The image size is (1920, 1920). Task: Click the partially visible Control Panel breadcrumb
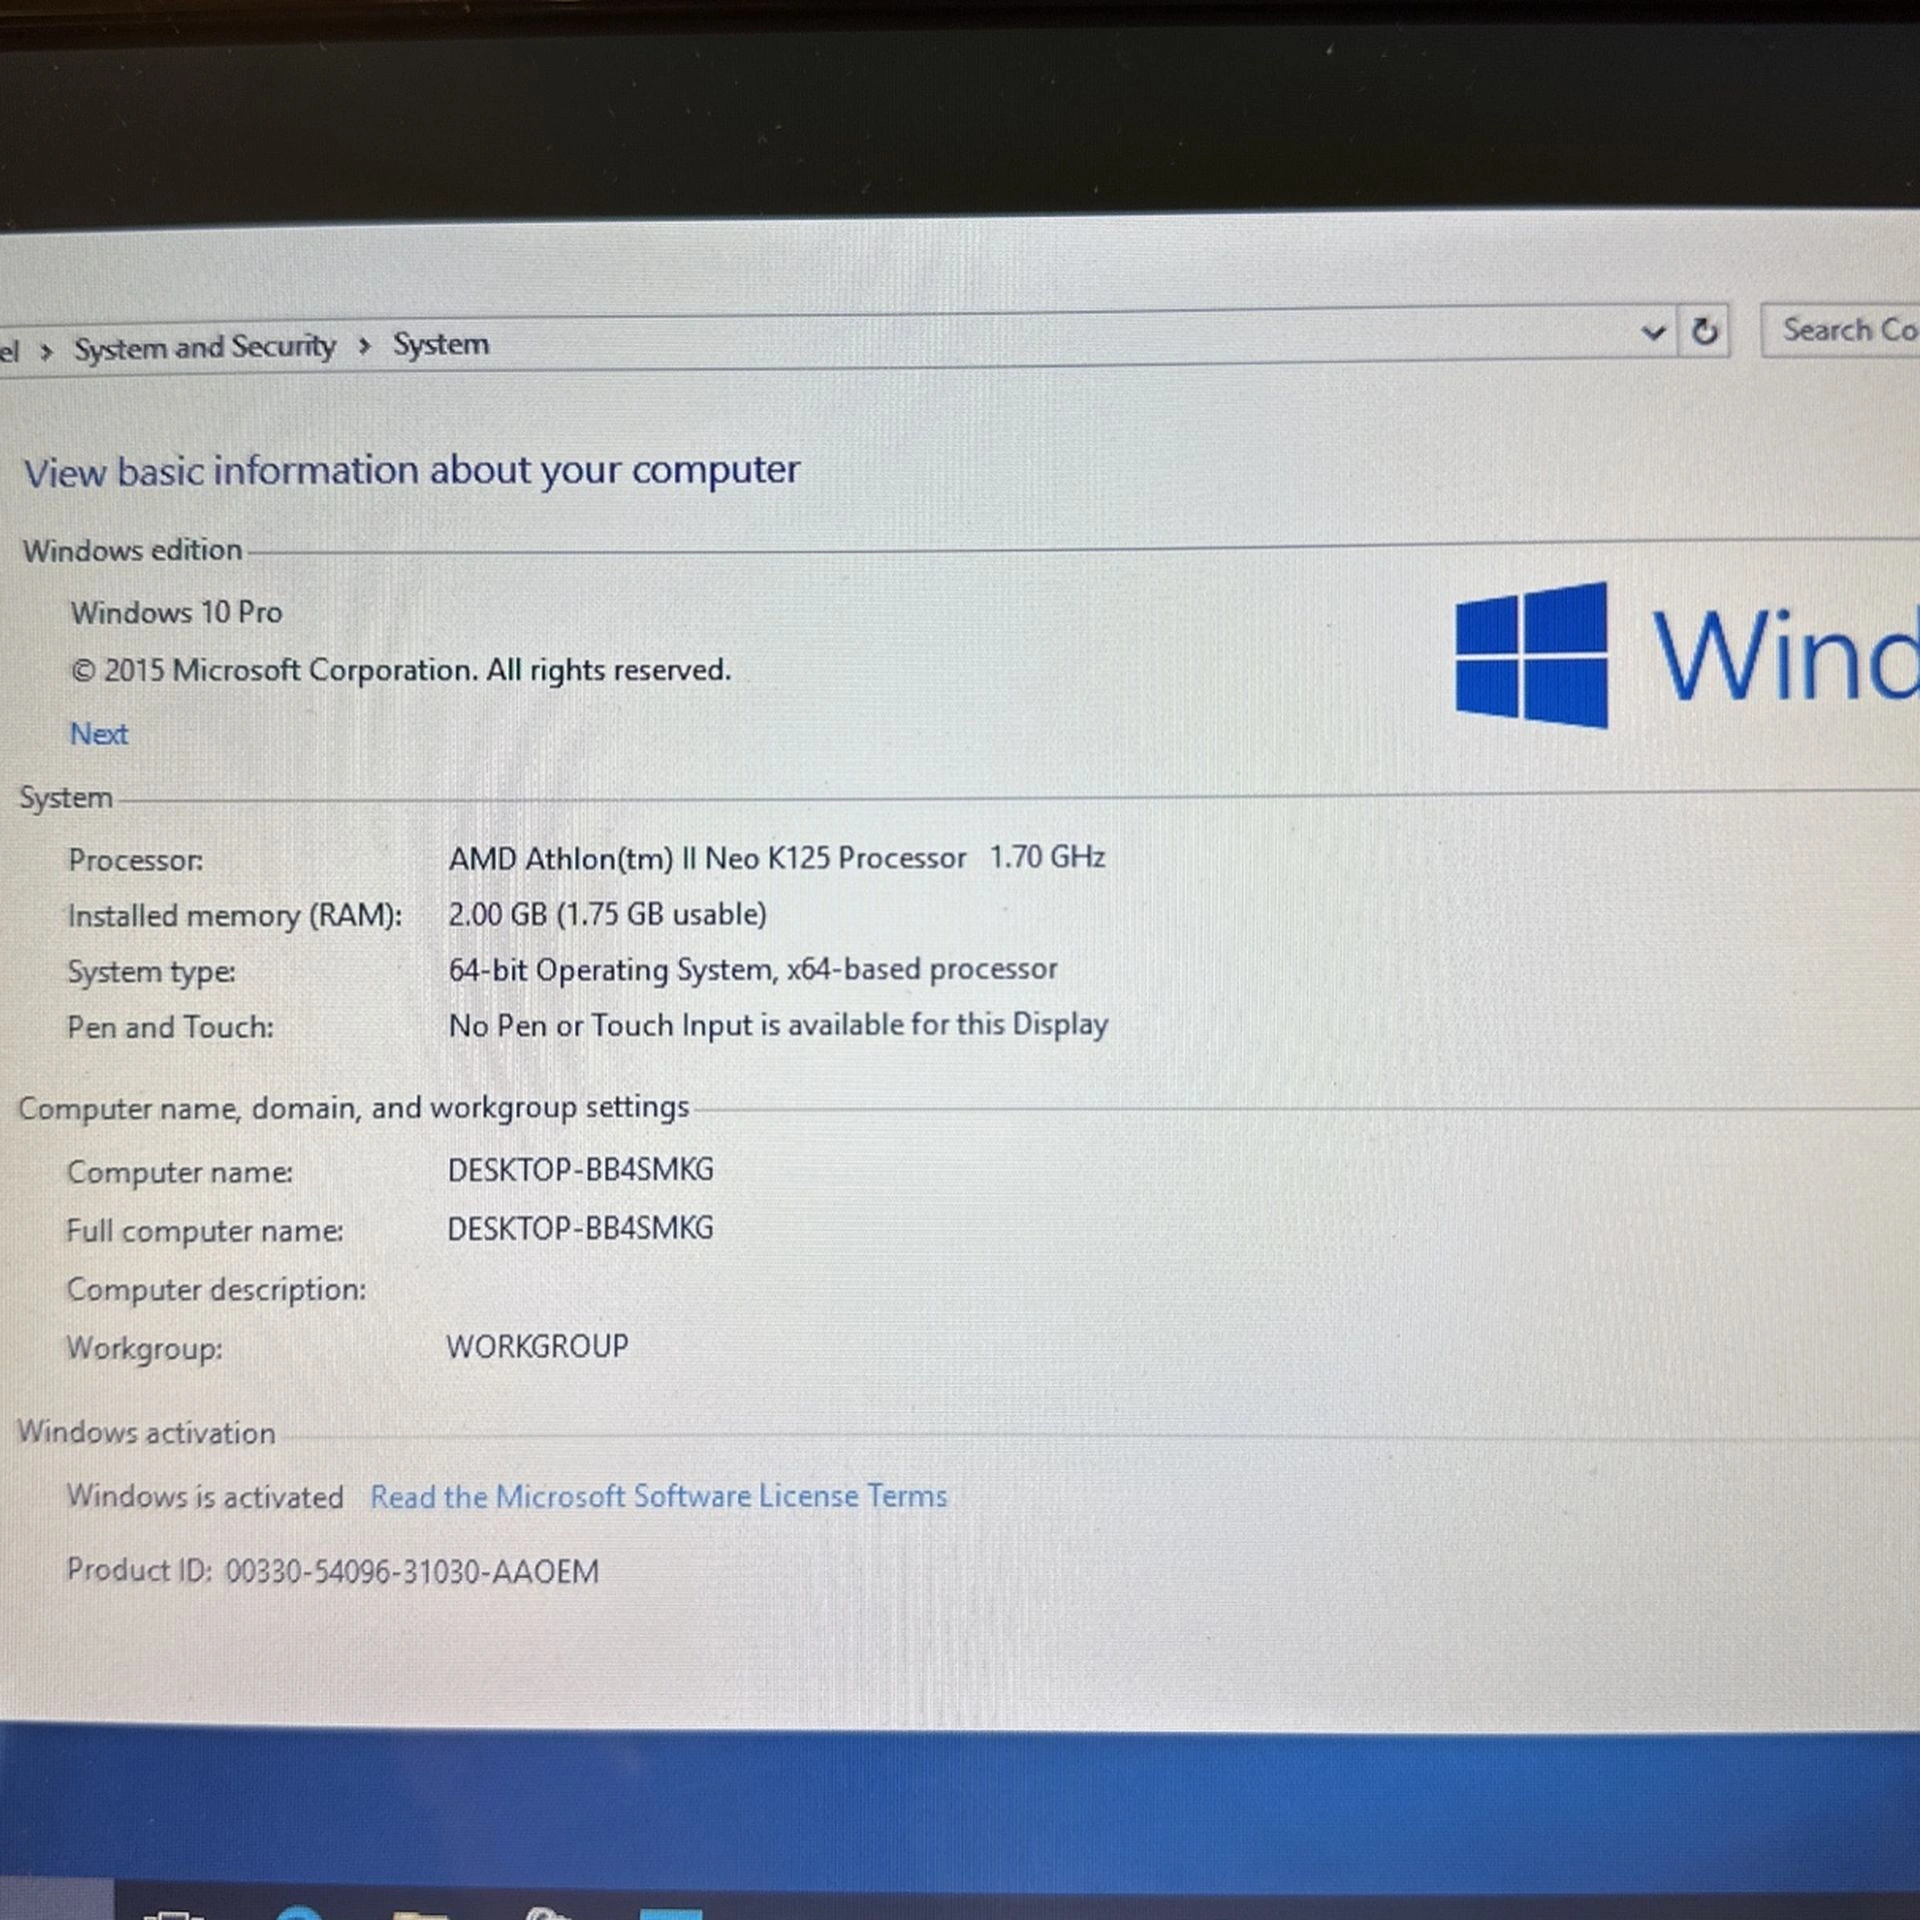click(x=9, y=351)
